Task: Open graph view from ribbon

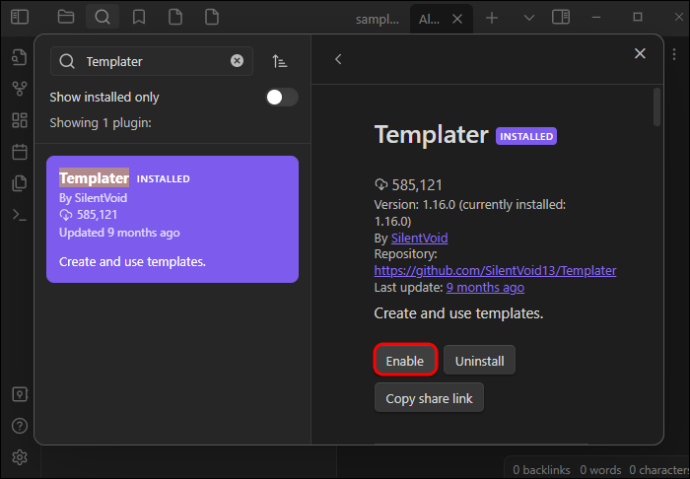Action: [x=19, y=88]
